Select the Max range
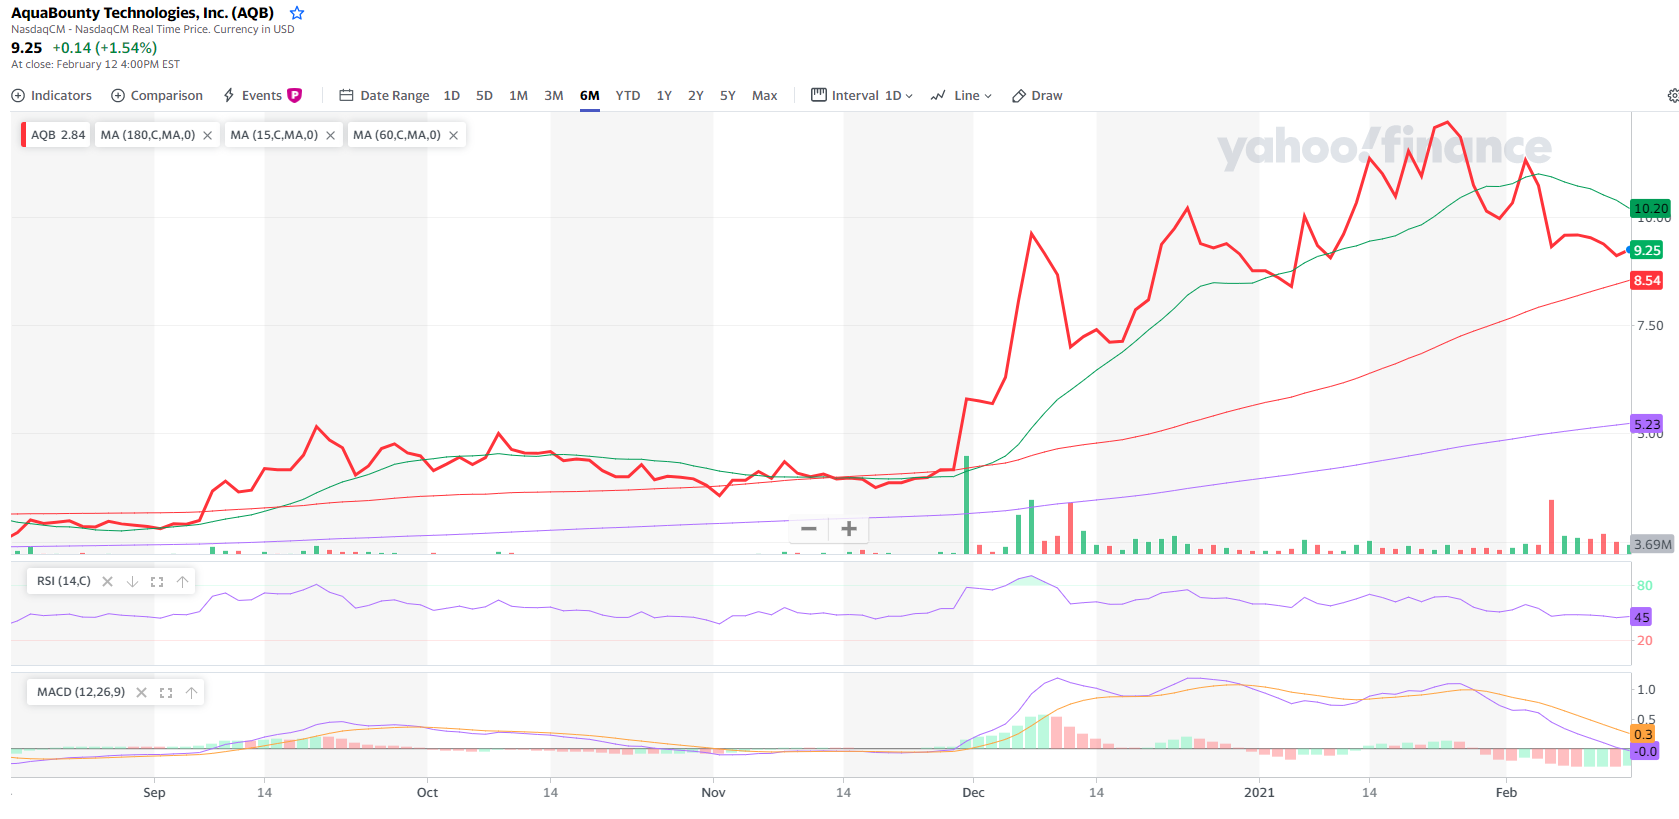The width and height of the screenshot is (1679, 819). (765, 95)
